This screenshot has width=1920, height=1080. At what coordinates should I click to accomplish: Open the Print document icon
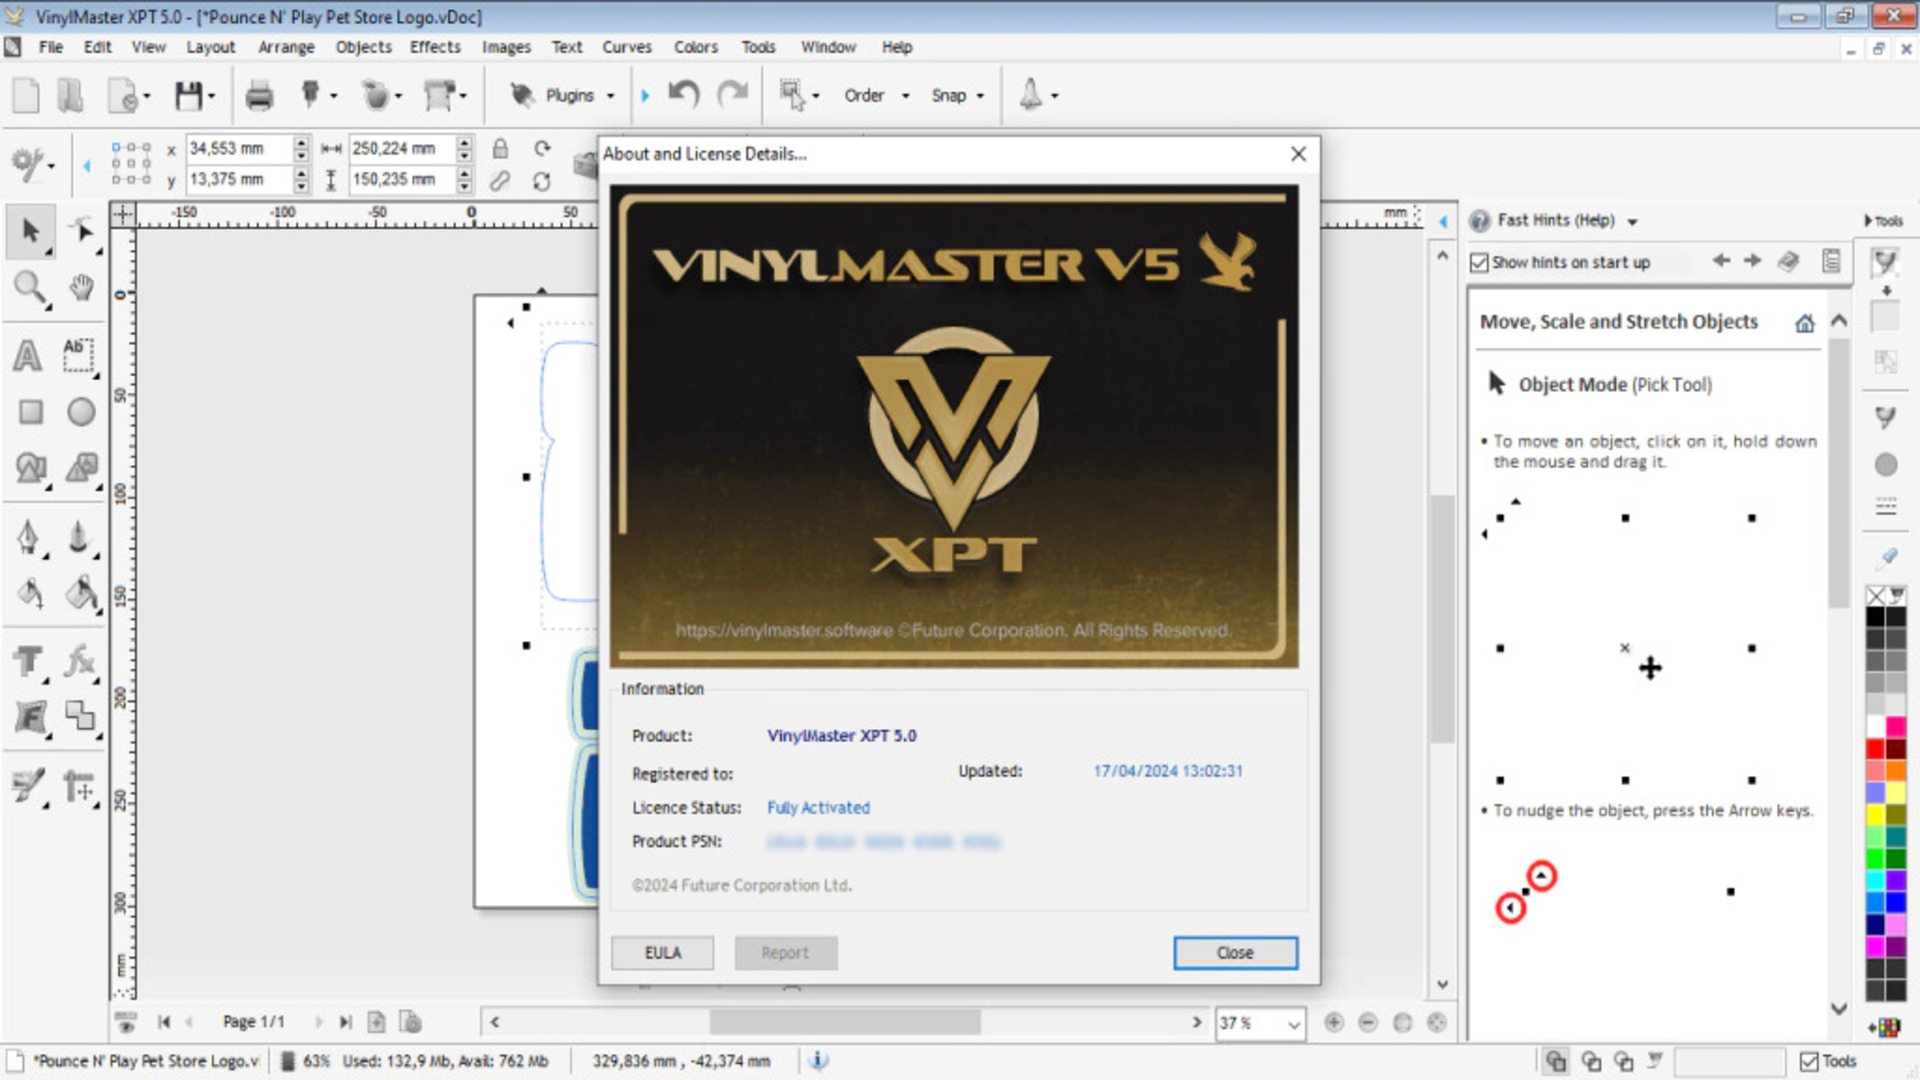click(x=259, y=95)
